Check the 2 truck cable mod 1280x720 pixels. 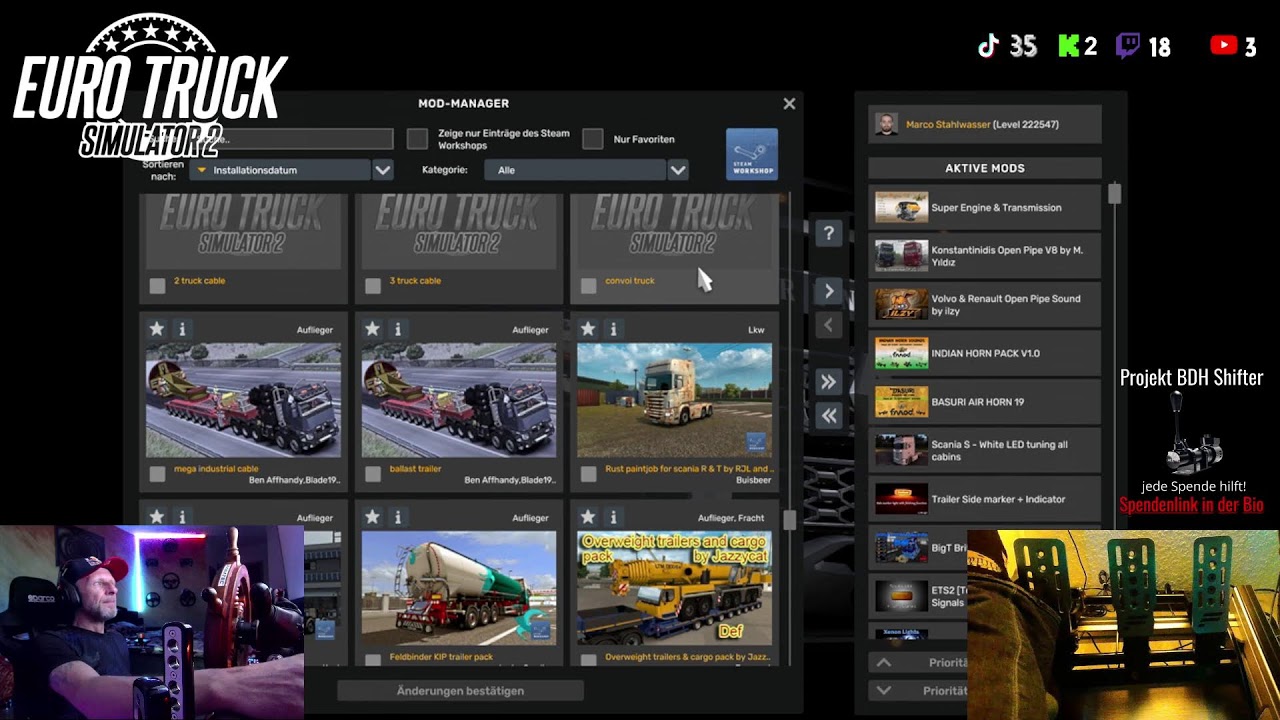[157, 286]
